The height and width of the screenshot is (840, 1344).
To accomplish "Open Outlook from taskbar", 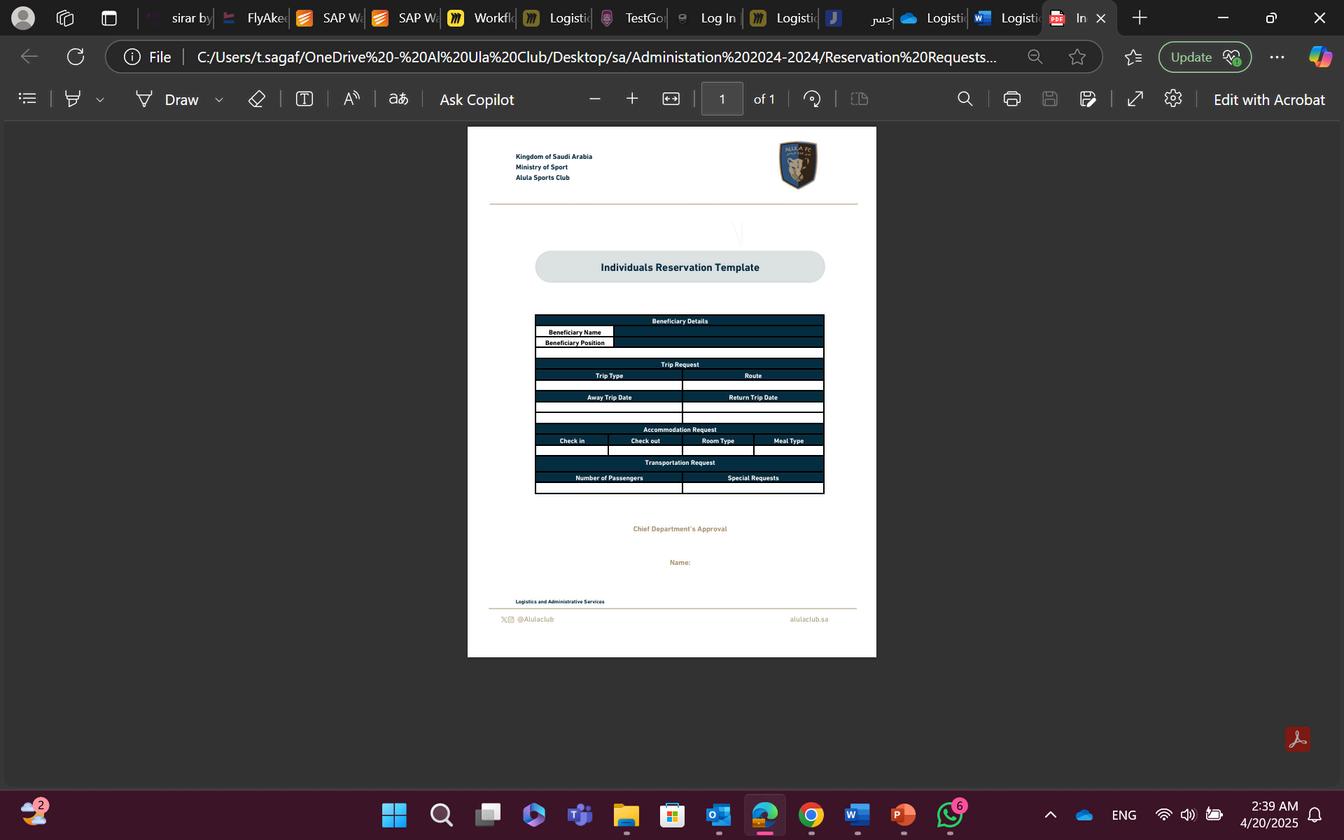I will tap(719, 815).
